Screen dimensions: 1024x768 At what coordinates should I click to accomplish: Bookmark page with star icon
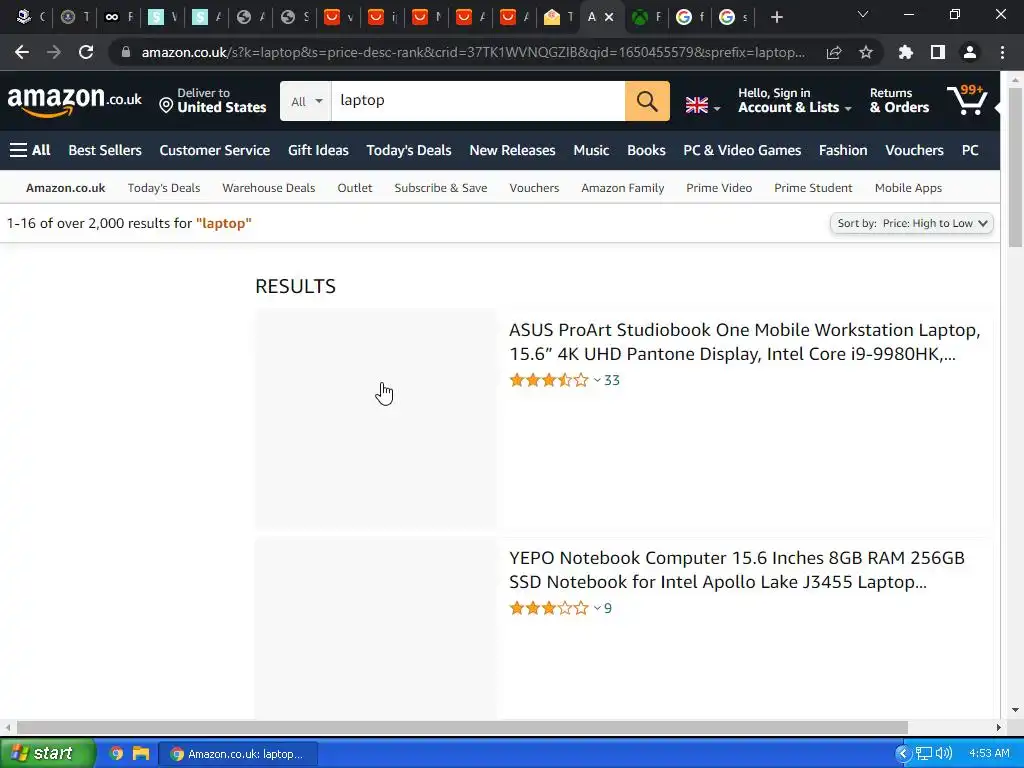pos(865,52)
